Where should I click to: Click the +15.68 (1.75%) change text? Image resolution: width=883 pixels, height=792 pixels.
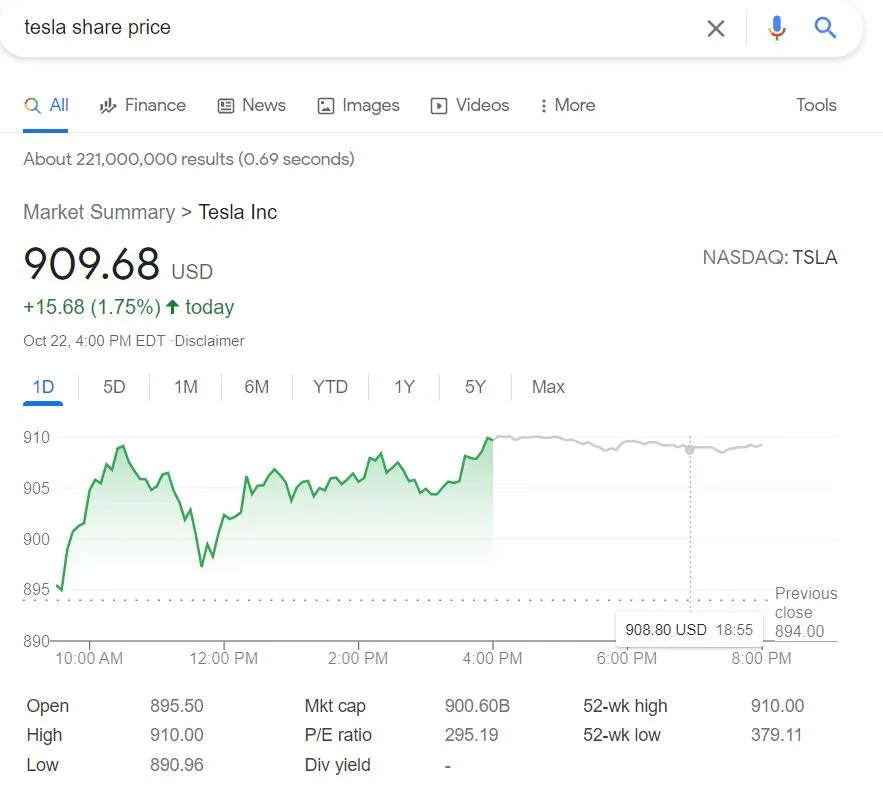92,307
